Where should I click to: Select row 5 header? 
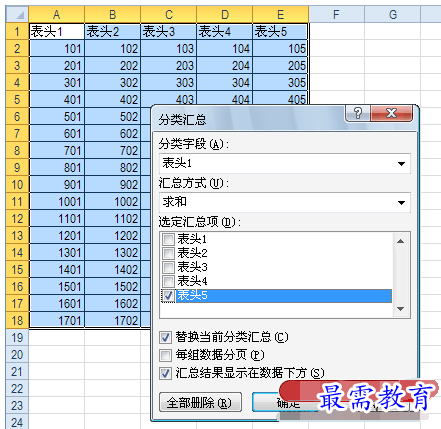click(x=17, y=100)
